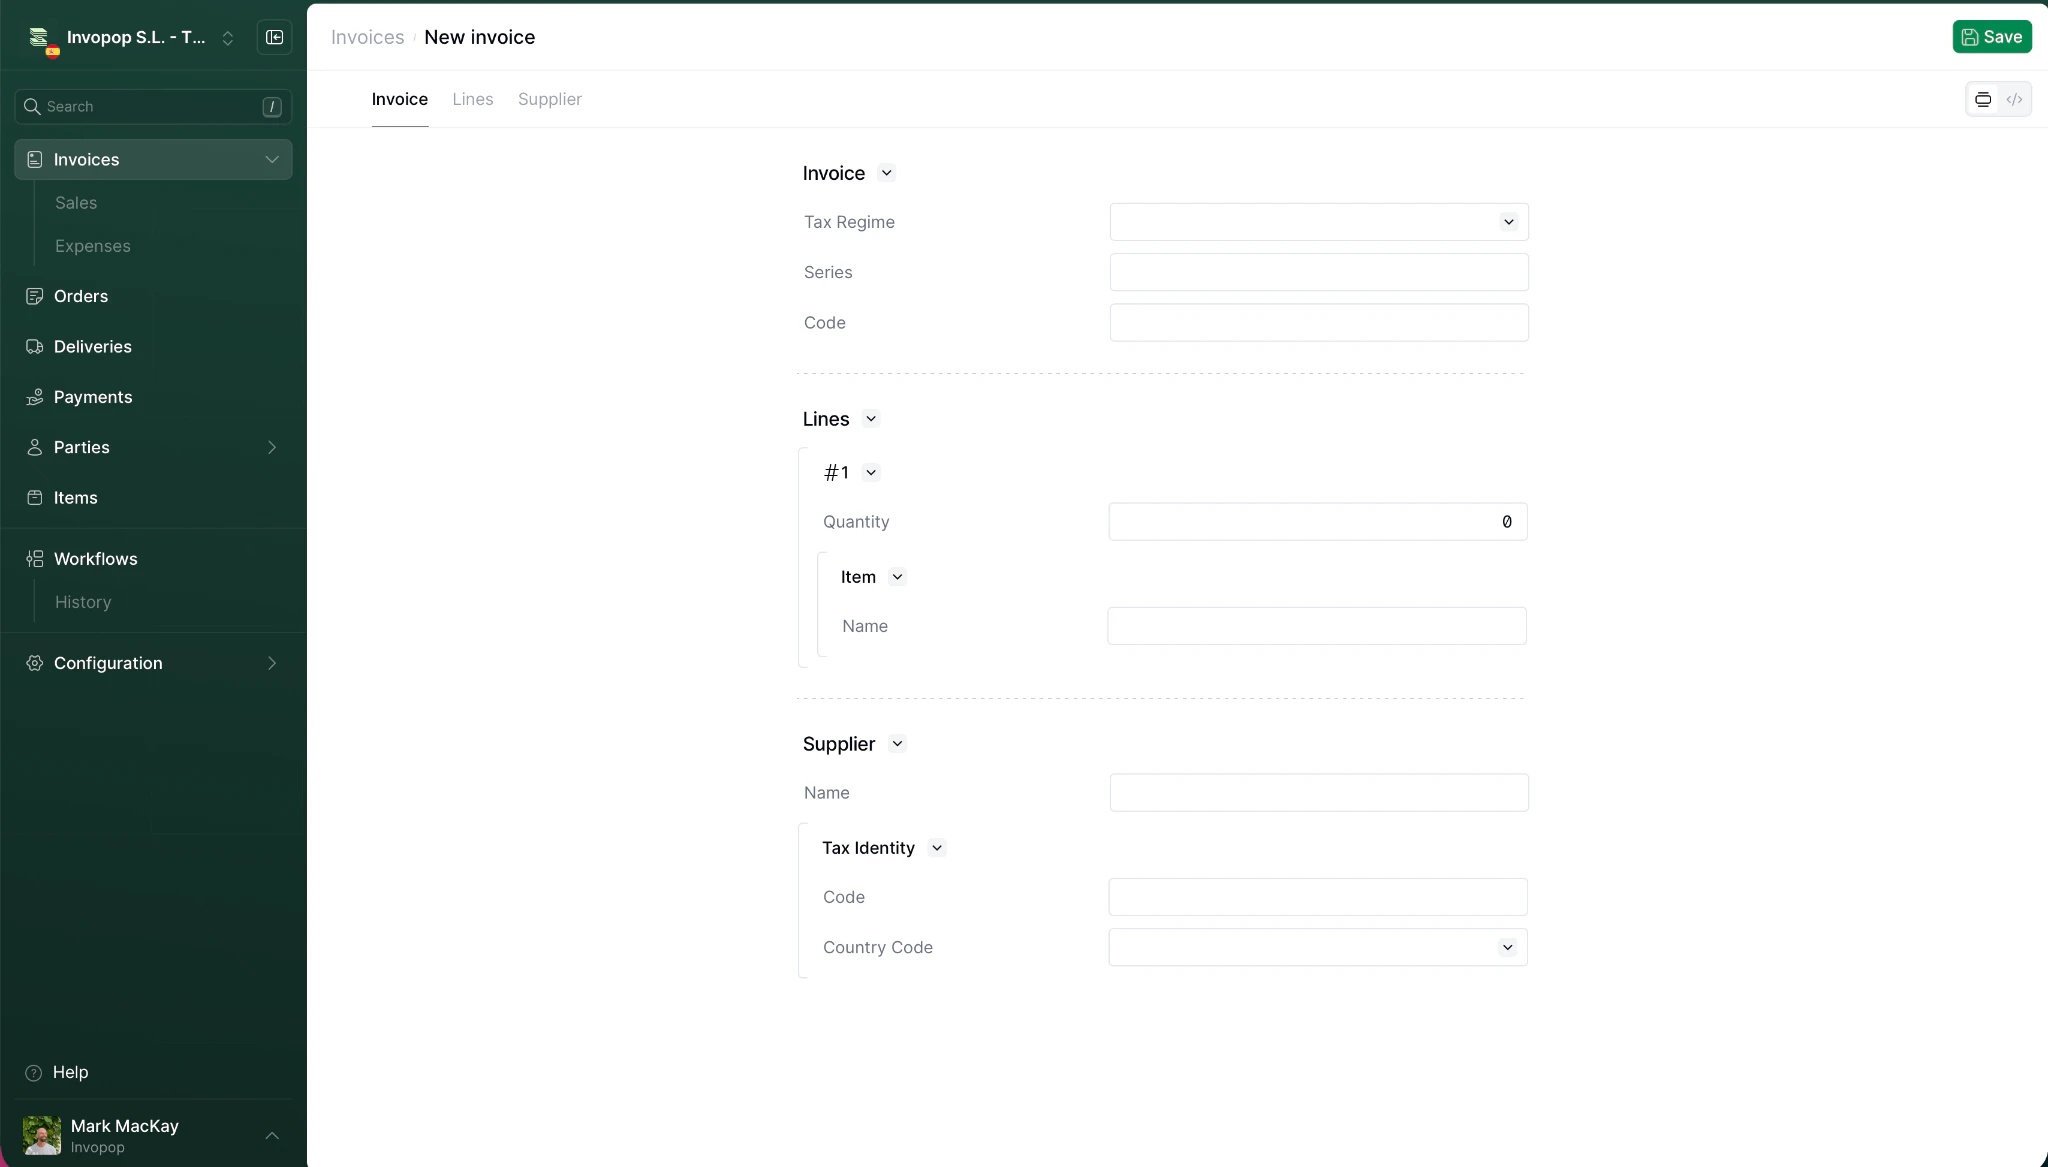Image resolution: width=2048 pixels, height=1167 pixels.
Task: Click the Help question mark icon
Action: [35, 1072]
